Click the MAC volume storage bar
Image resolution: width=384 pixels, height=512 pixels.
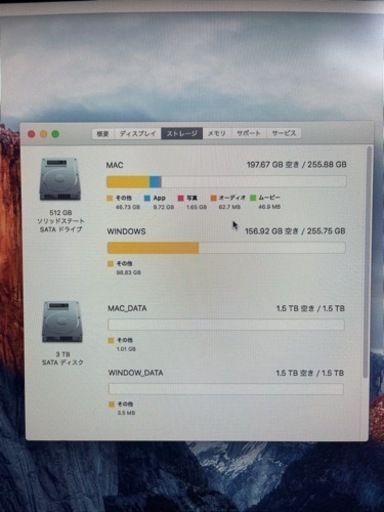(x=226, y=182)
